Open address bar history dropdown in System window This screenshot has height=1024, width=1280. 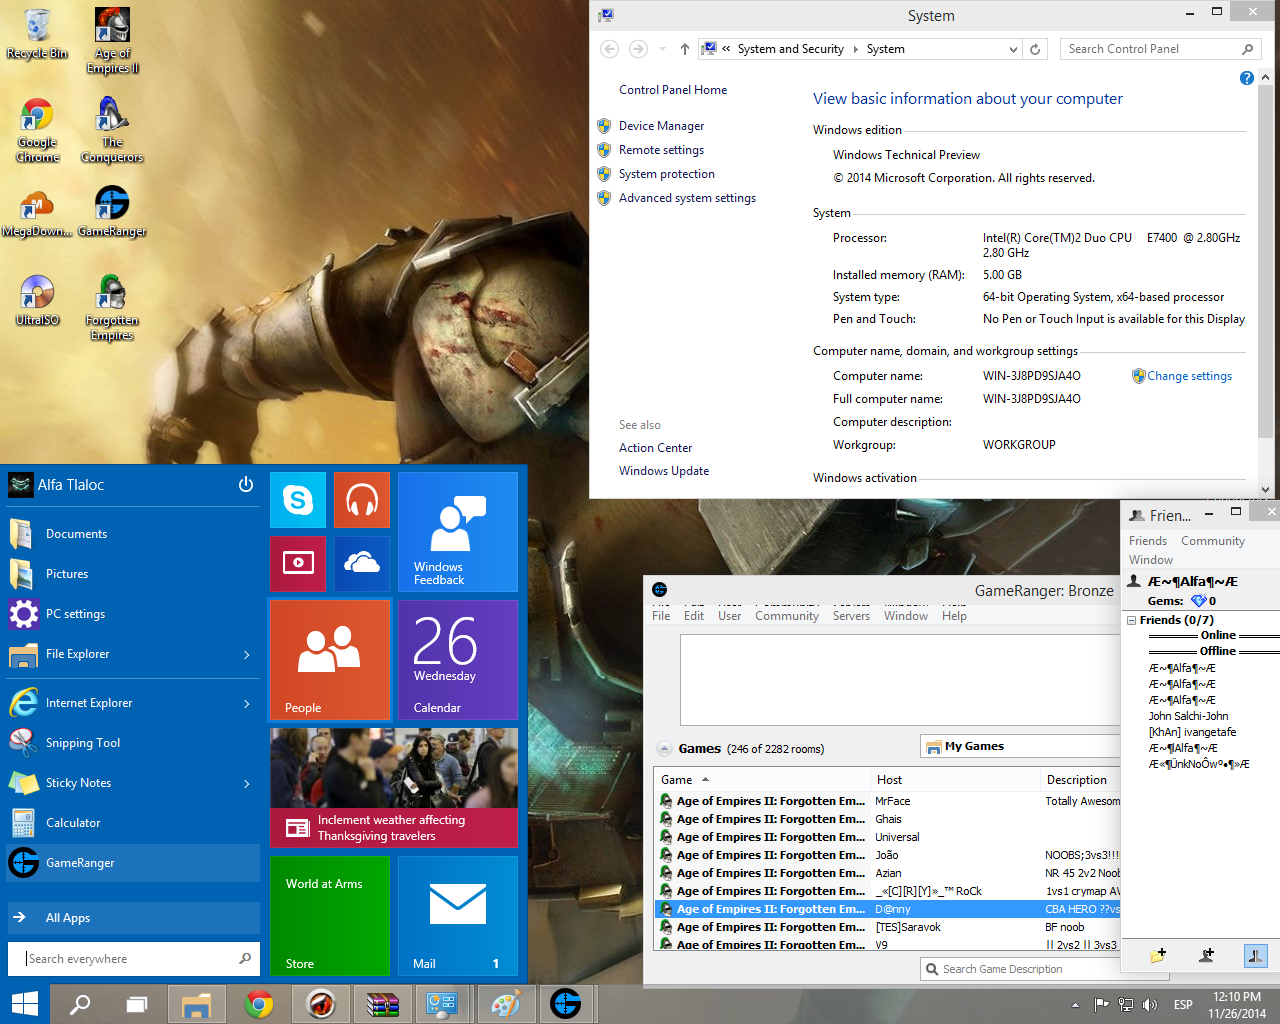tap(1013, 49)
